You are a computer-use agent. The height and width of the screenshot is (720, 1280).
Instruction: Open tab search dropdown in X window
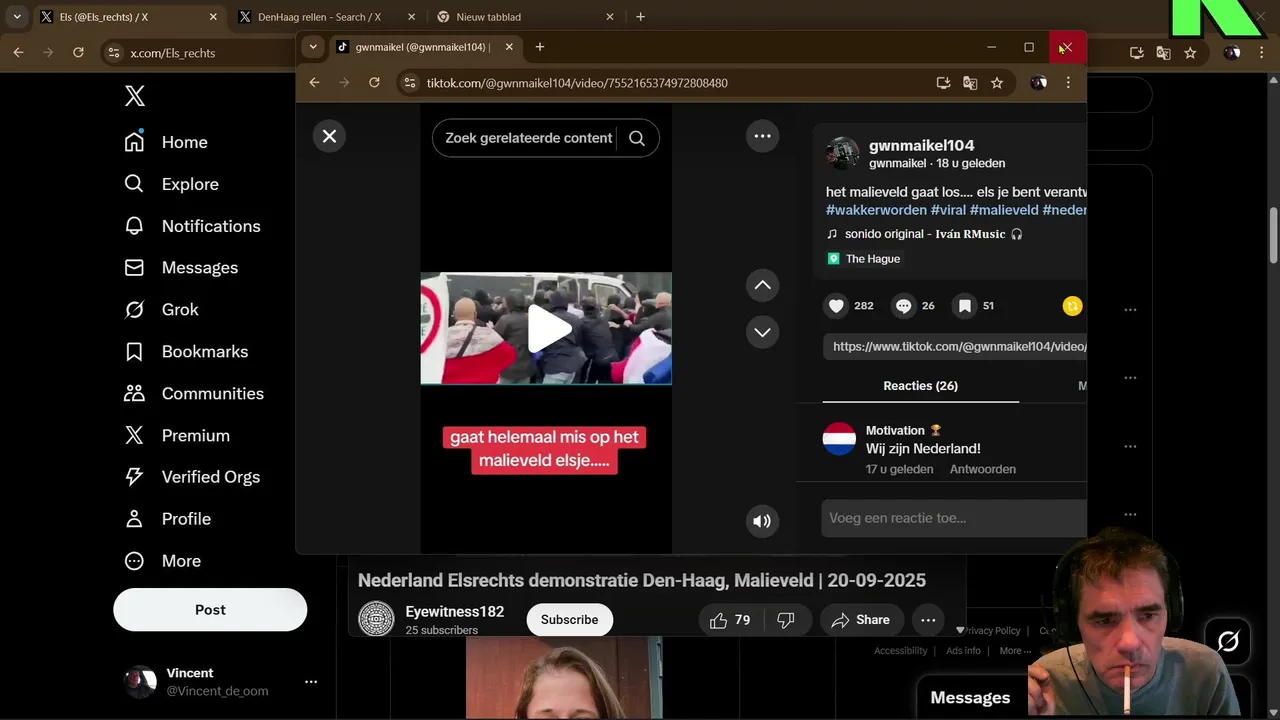[x=17, y=17]
